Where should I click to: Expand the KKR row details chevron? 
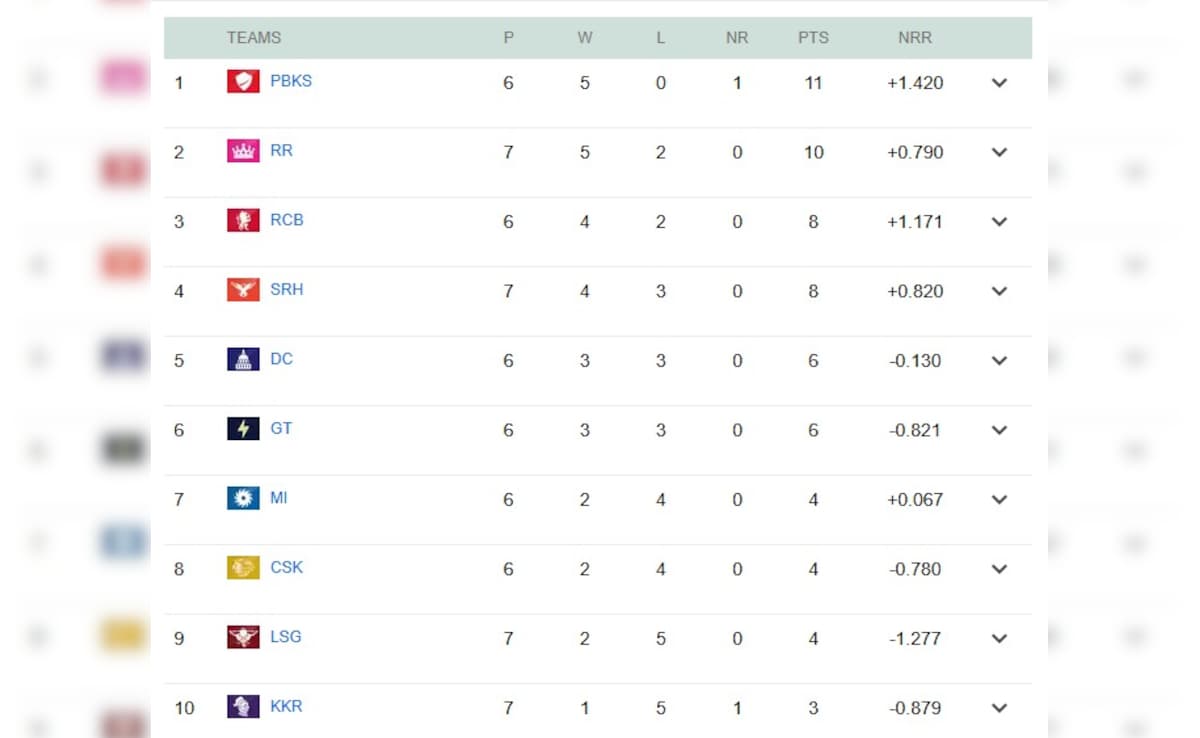click(x=999, y=708)
